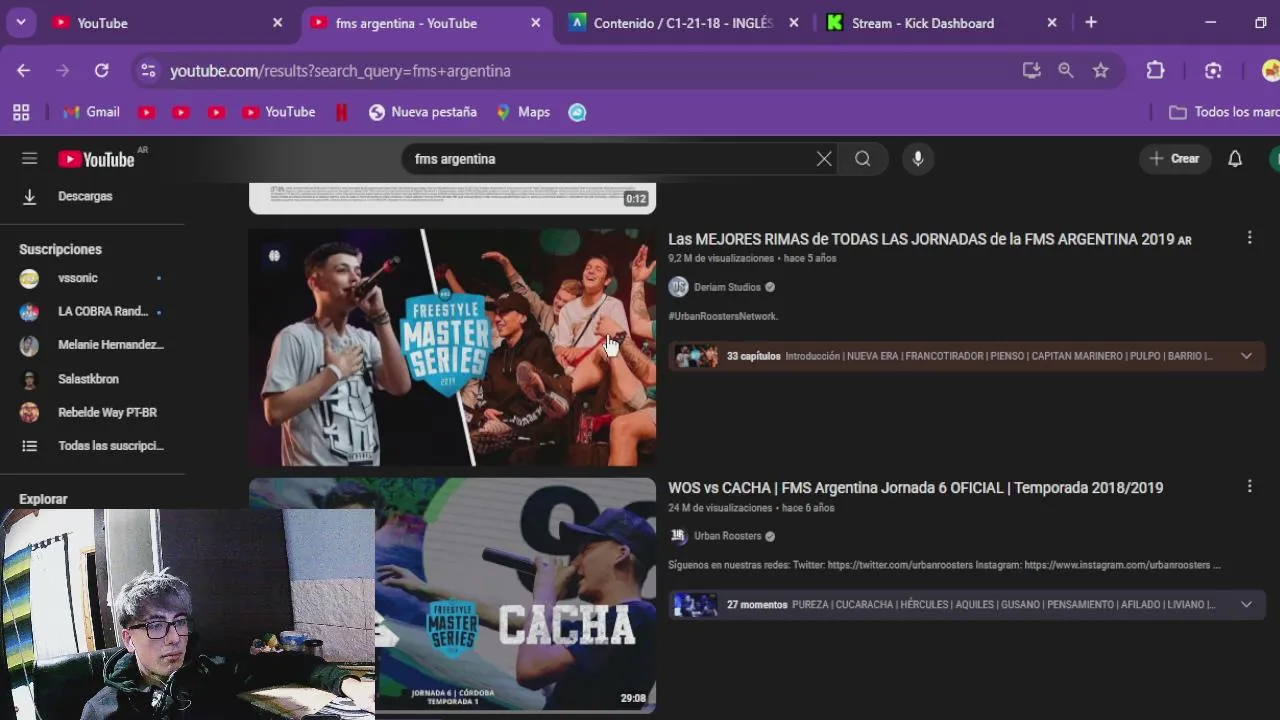The width and height of the screenshot is (1280, 720).
Task: Open the Maps bookmark
Action: [x=523, y=112]
